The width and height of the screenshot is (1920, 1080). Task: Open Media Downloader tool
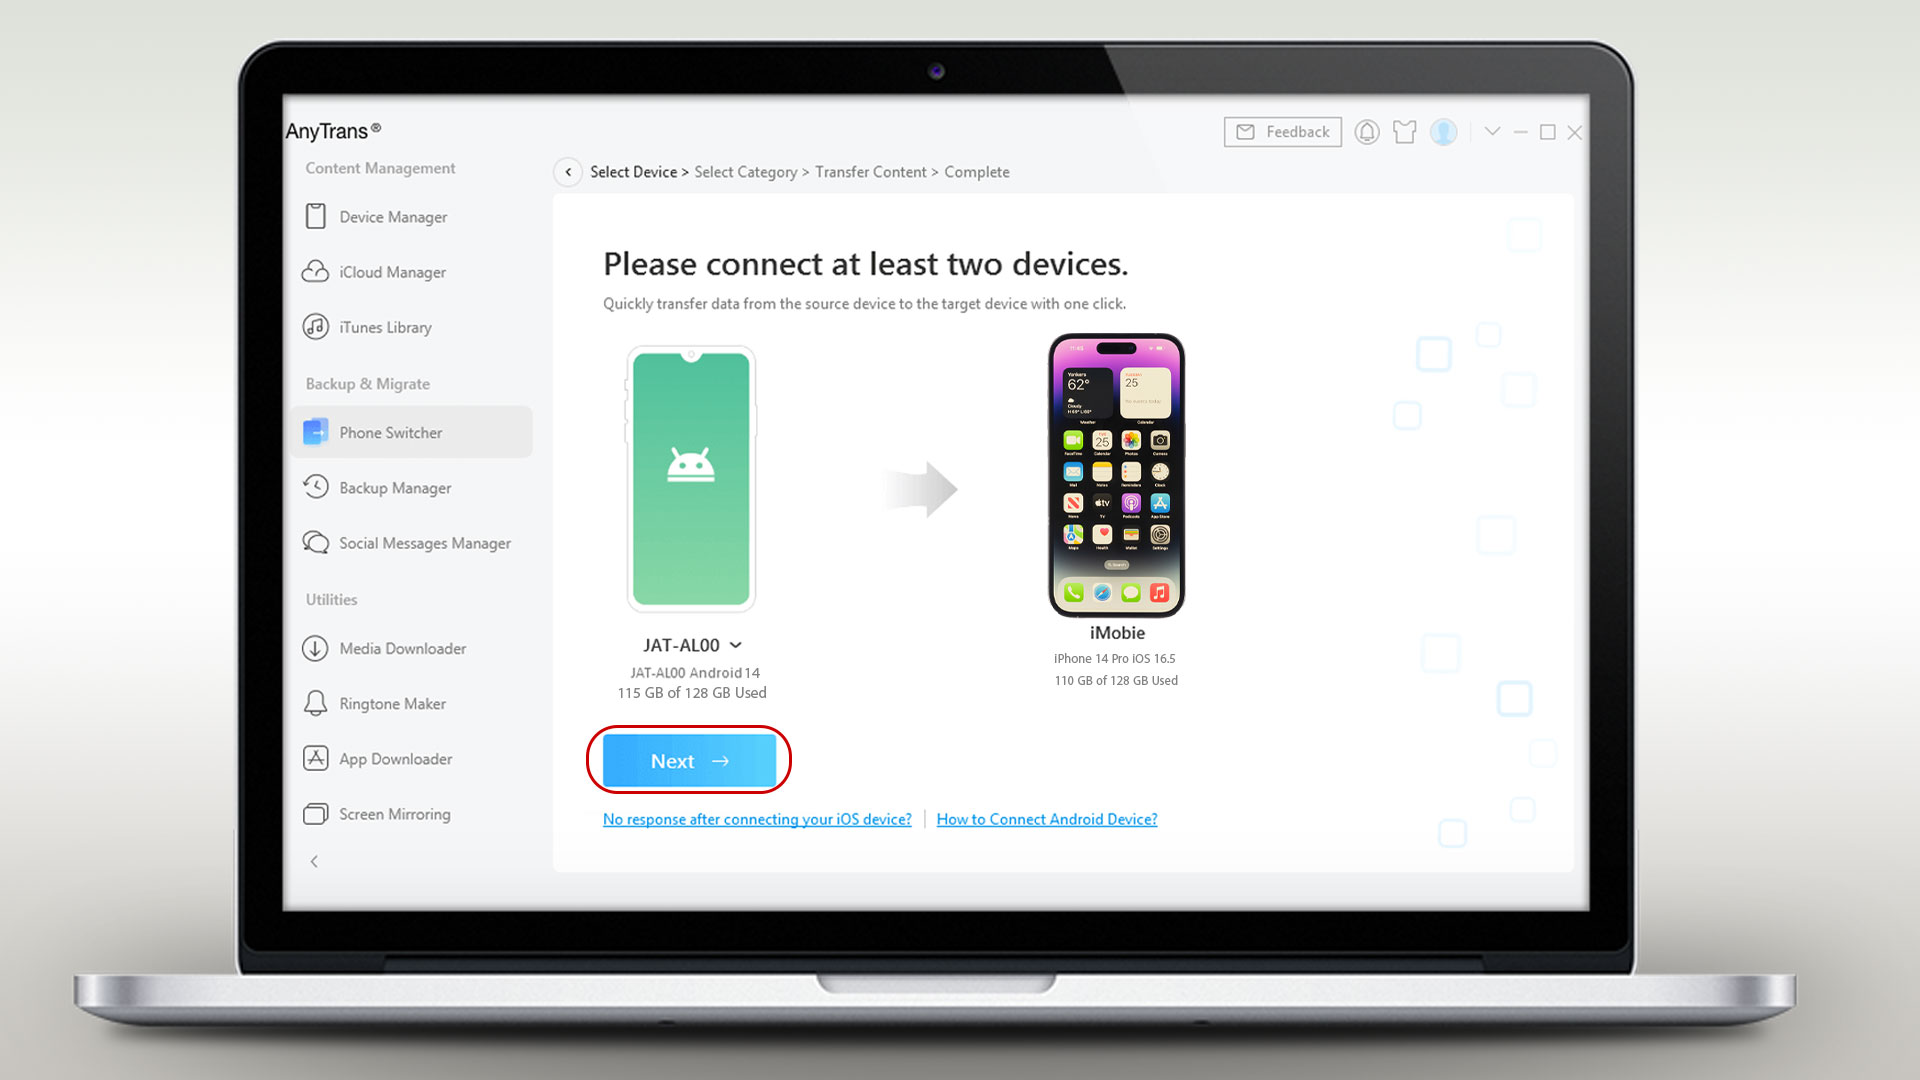pyautogui.click(x=400, y=647)
